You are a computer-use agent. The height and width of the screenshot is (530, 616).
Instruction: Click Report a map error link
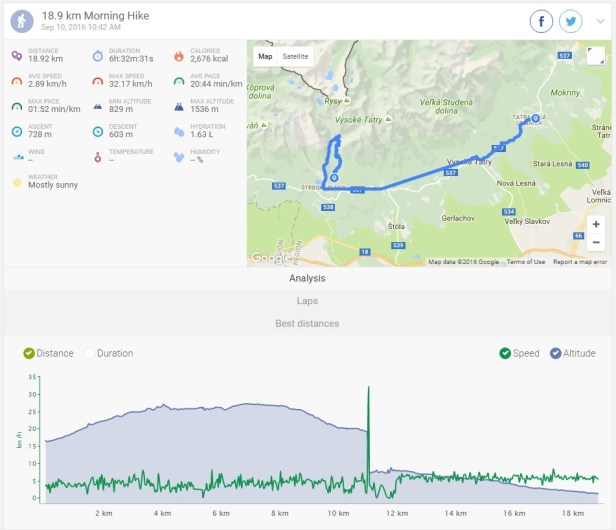(580, 262)
